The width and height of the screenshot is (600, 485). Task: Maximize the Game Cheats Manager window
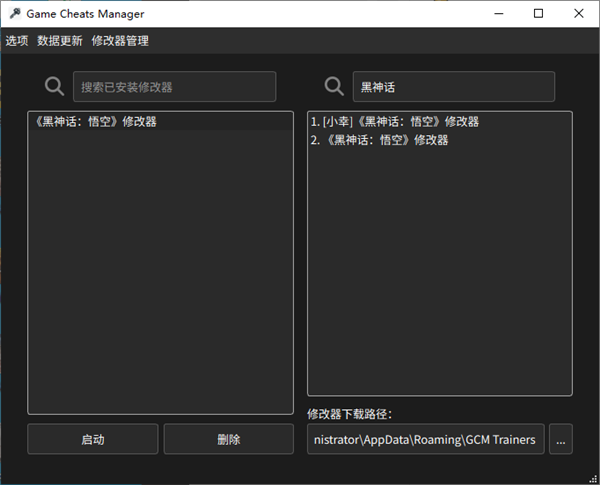(x=539, y=14)
